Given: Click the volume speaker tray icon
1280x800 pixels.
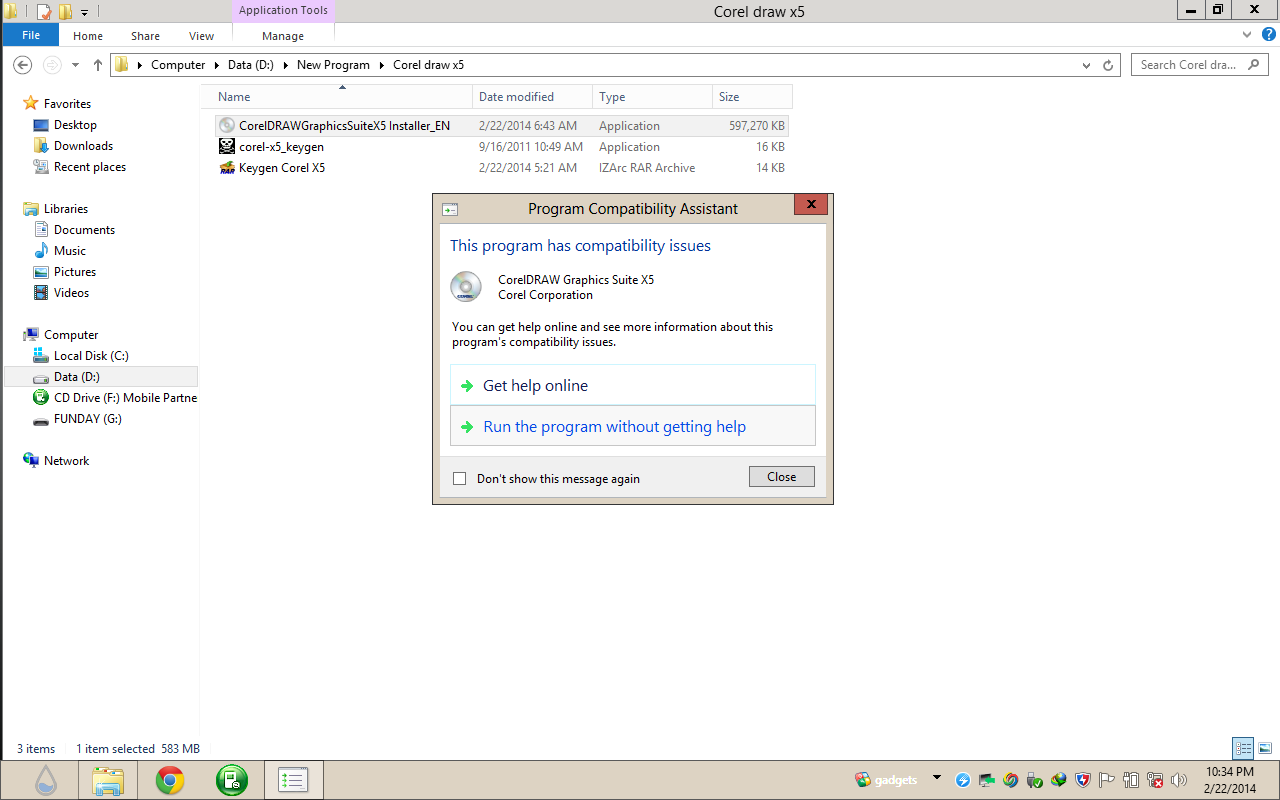Looking at the screenshot, I should 1179,780.
